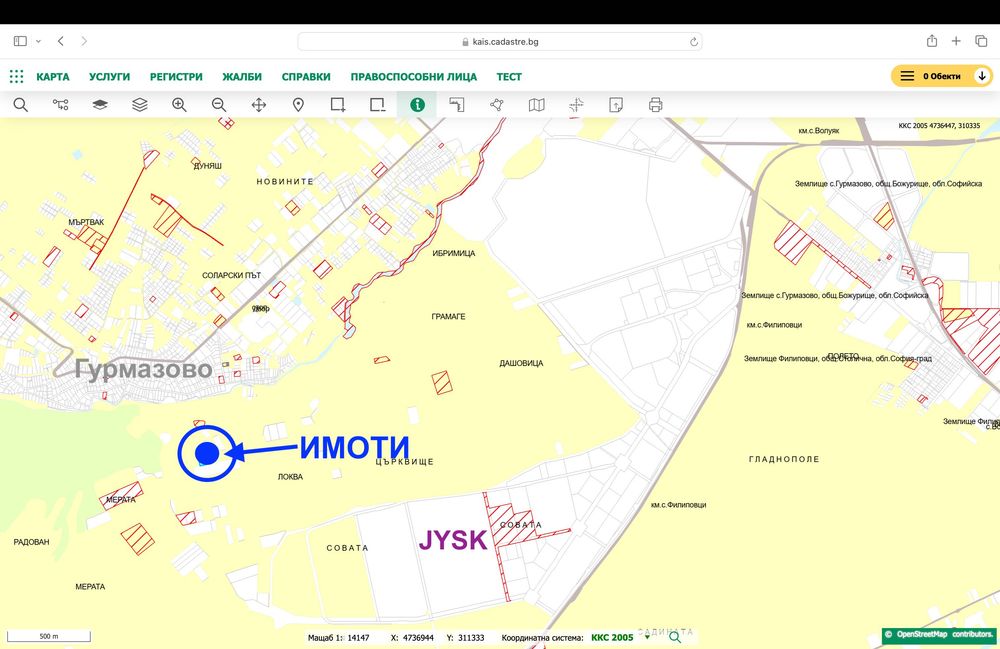Click the Safari share icon
The height and width of the screenshot is (649, 1000).
(932, 41)
